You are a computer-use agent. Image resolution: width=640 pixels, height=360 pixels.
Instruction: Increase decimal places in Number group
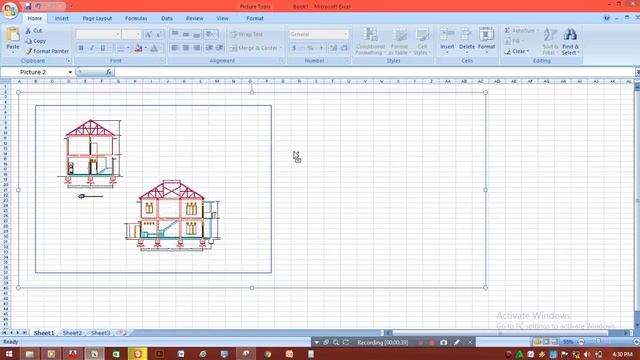[x=333, y=48]
